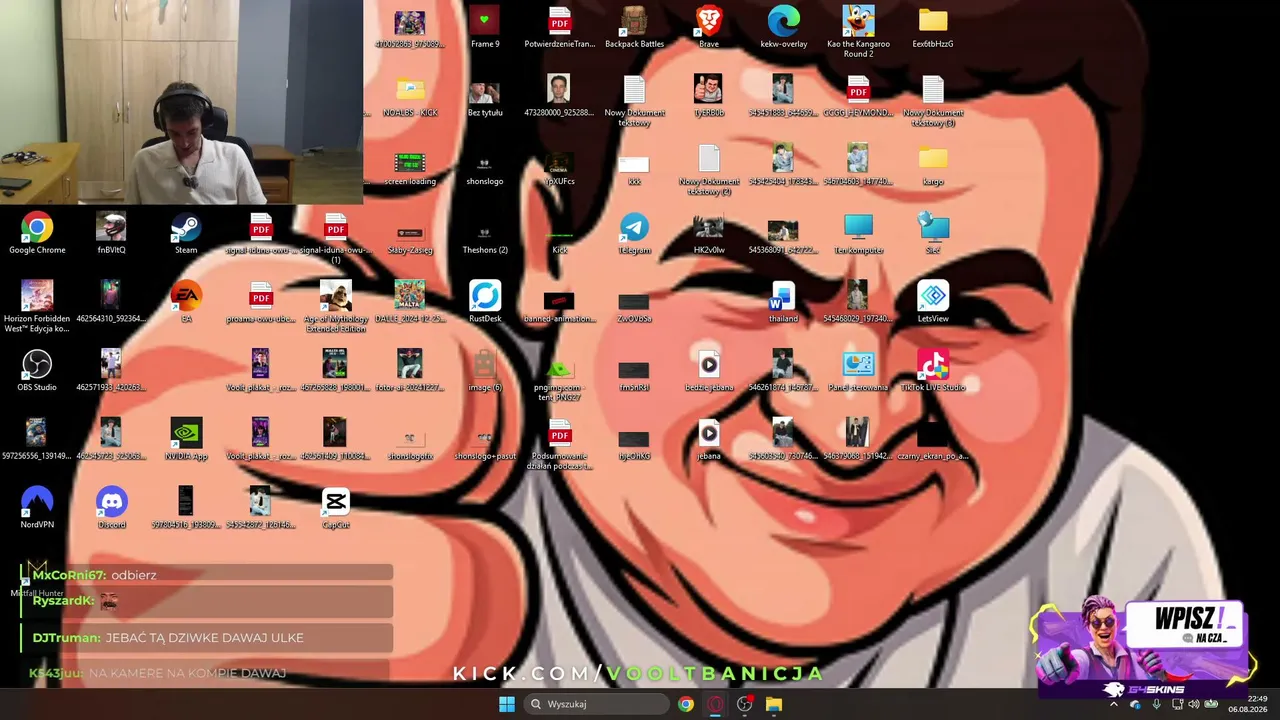Select Nowy Dokument tekstowy (2) file
Screen dimensions: 1280x720
tap(709, 171)
